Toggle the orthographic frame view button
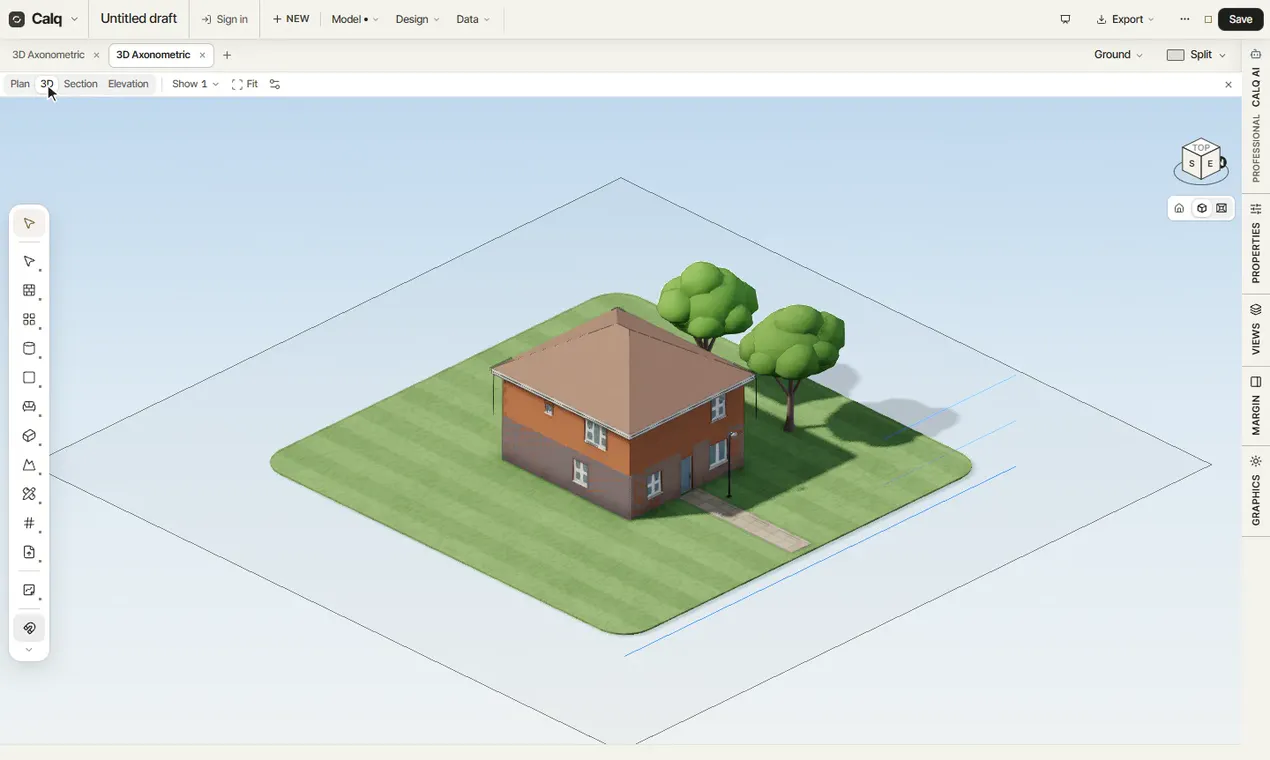This screenshot has width=1270, height=760. [1222, 208]
